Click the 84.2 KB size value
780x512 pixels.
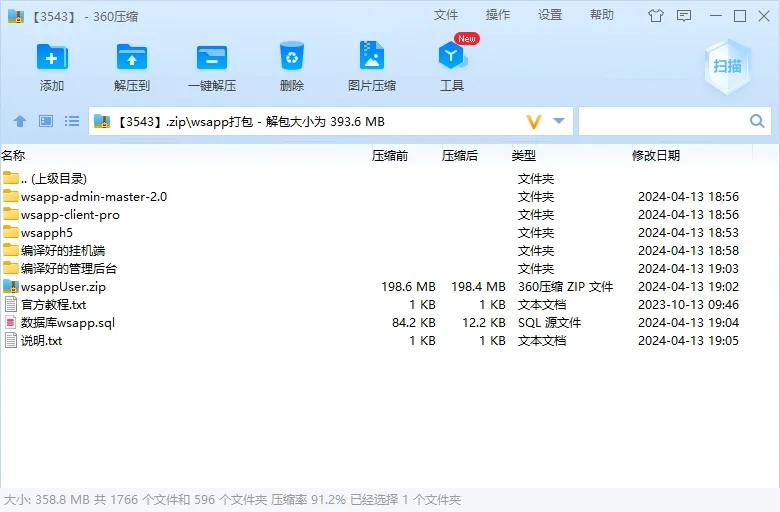point(413,322)
